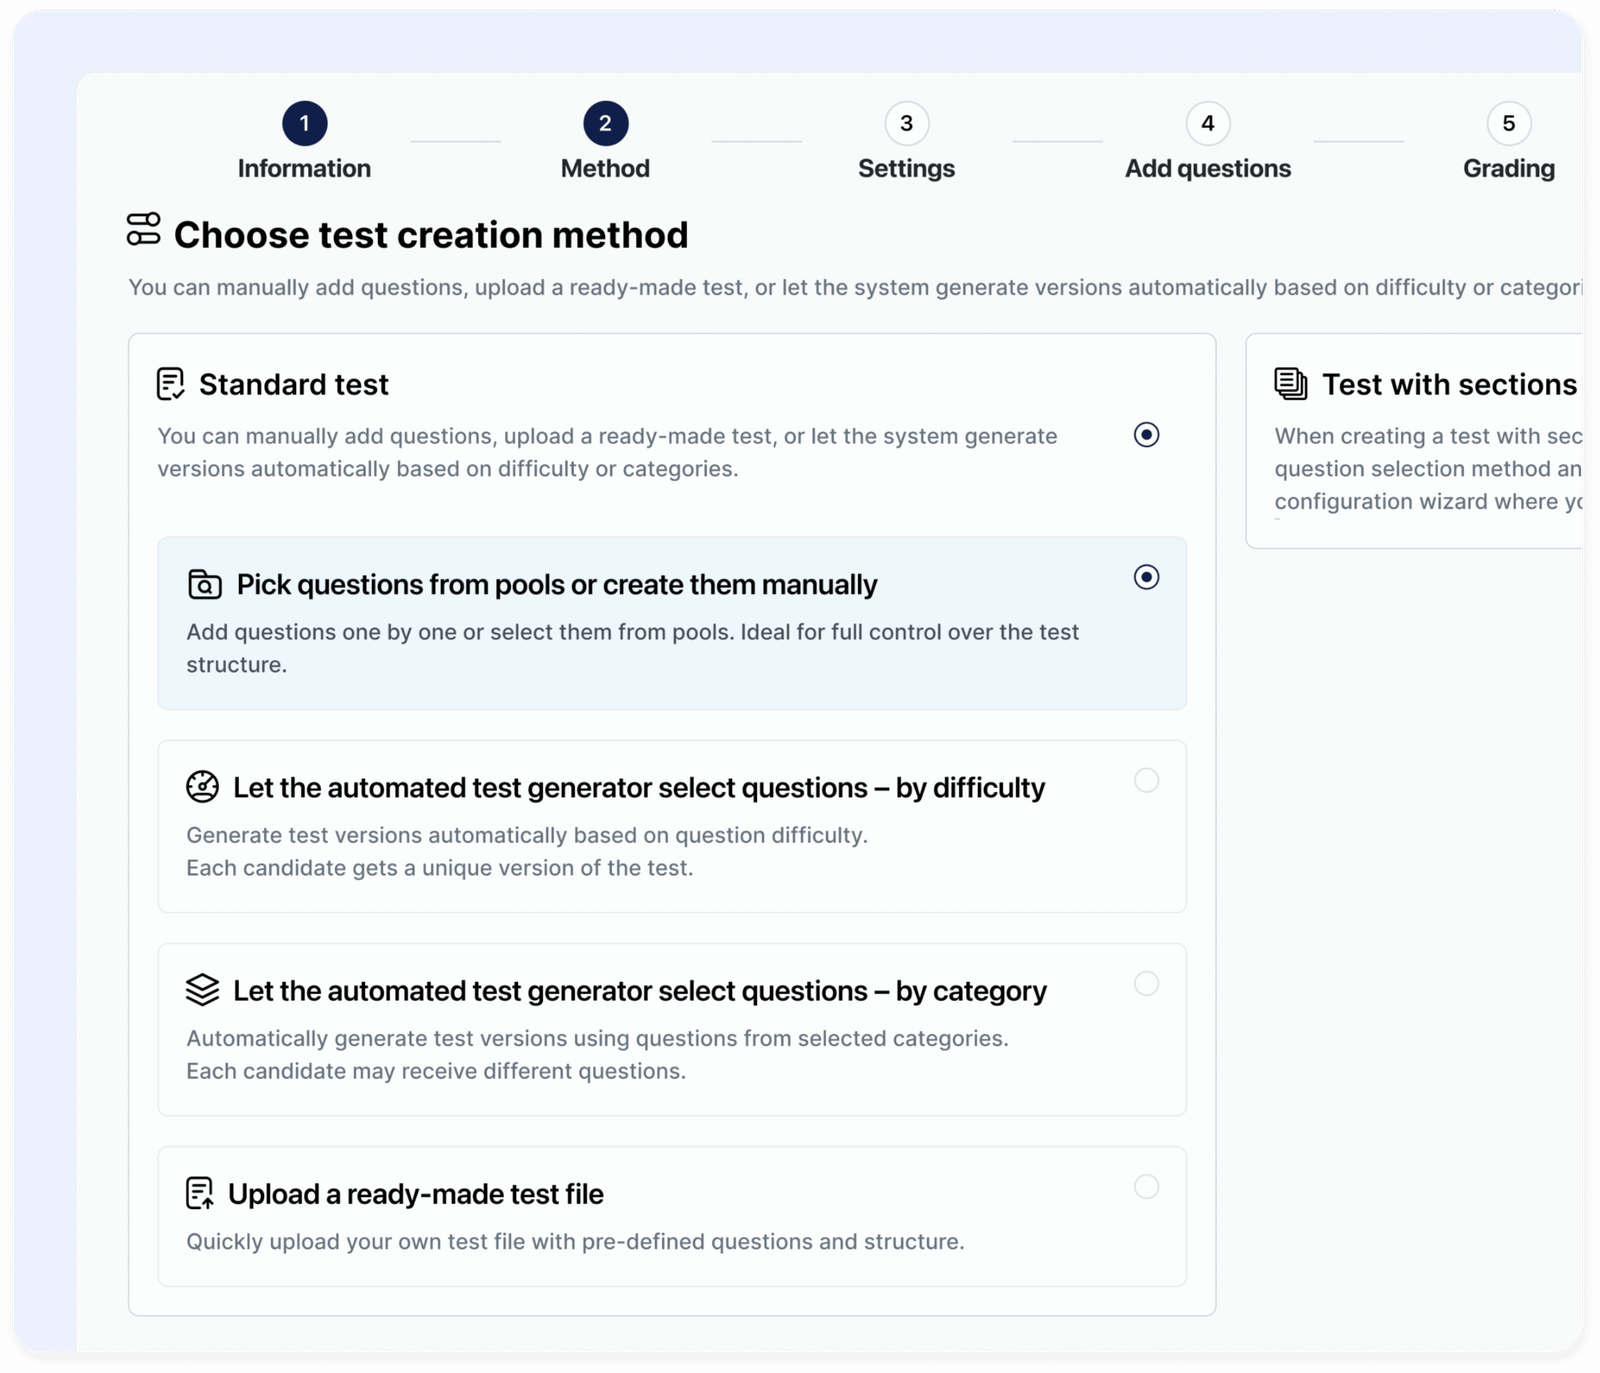Choose the by difficulty generator radio option
Viewport: 1600px width, 1373px height.
(1146, 780)
